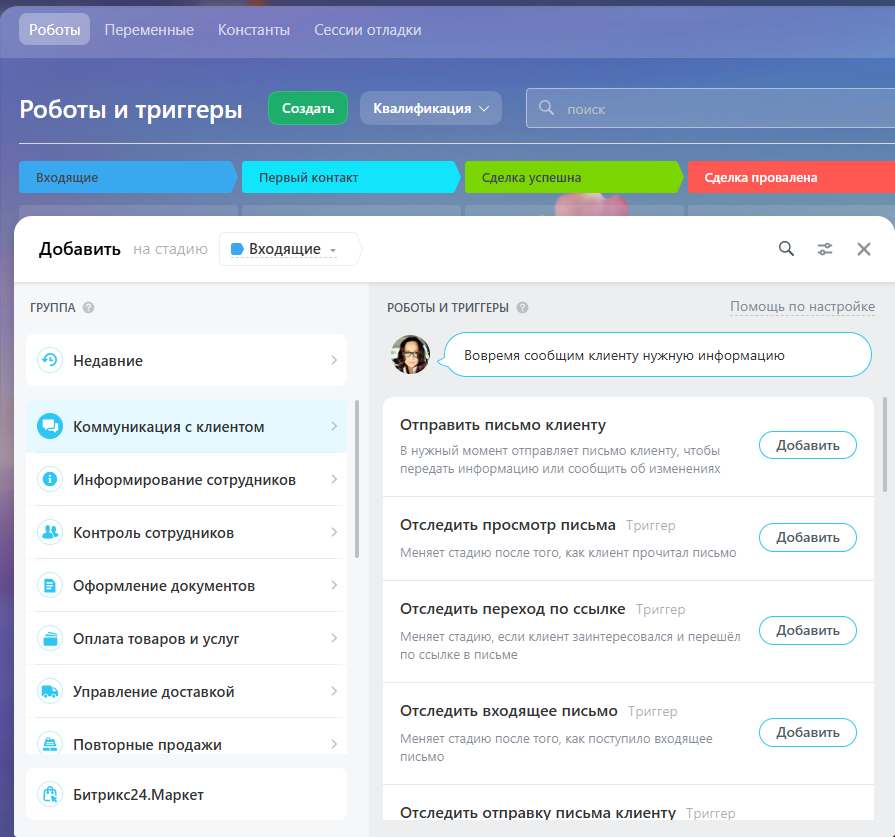
Task: Click the Повторные продажи icon
Action: click(x=50, y=743)
